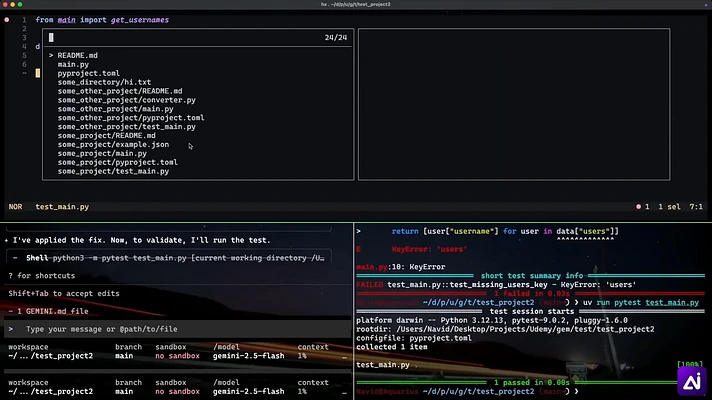This screenshot has height=400, width=712.
Task: Click 'no sandbox' in the bottom status row
Action: tap(178, 391)
